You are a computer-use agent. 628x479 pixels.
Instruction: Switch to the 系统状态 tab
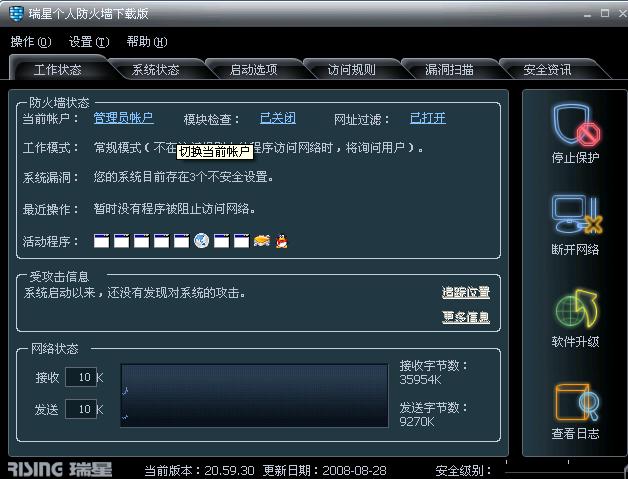155,70
